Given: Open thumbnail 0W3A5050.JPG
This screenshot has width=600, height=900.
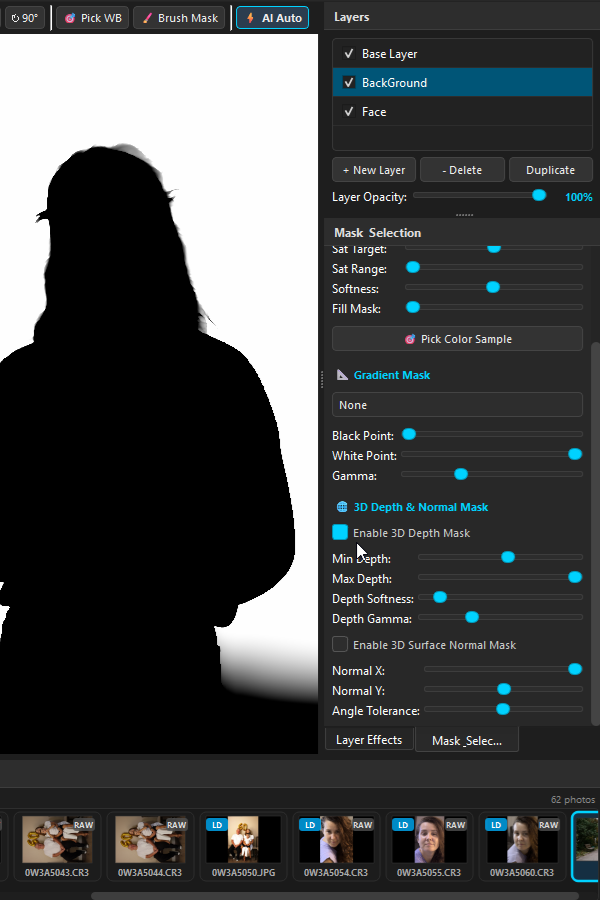Looking at the screenshot, I should click(243, 846).
